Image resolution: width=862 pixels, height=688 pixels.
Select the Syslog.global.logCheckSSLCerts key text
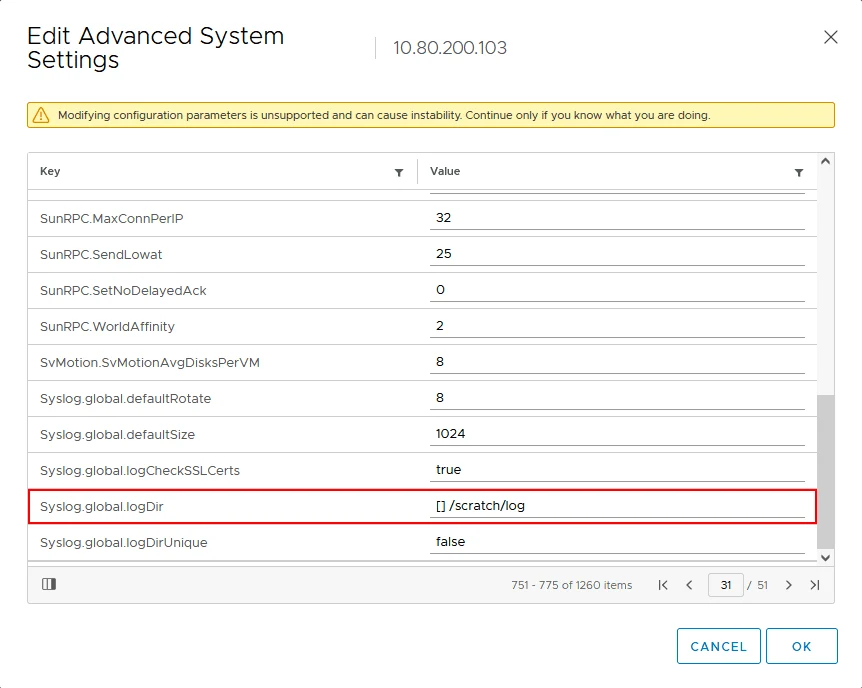pos(140,471)
